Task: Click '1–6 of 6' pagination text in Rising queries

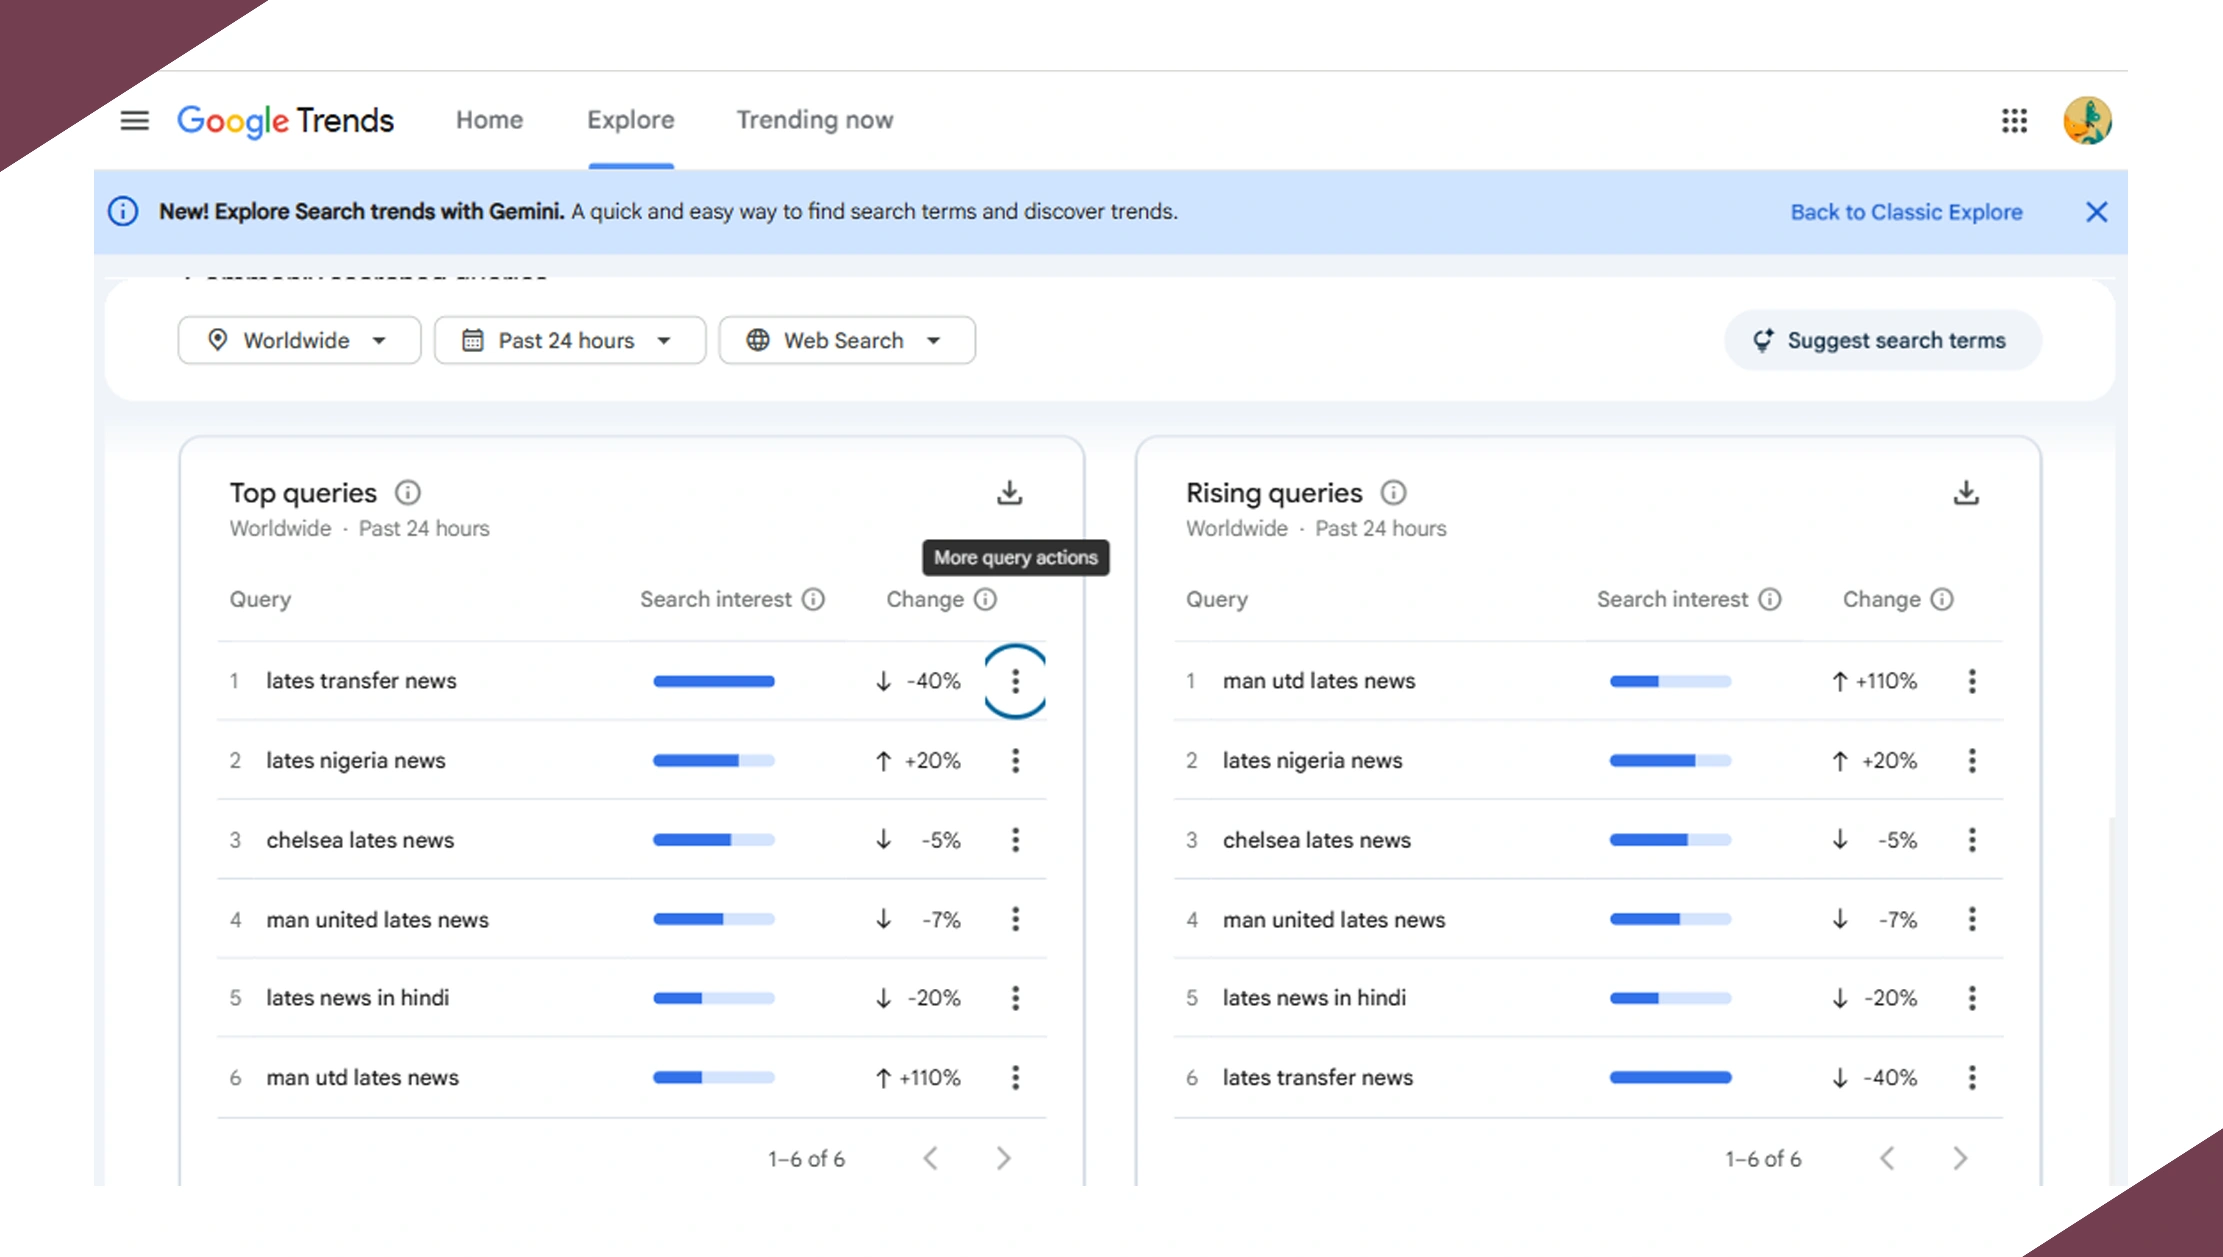Action: 1763,1159
